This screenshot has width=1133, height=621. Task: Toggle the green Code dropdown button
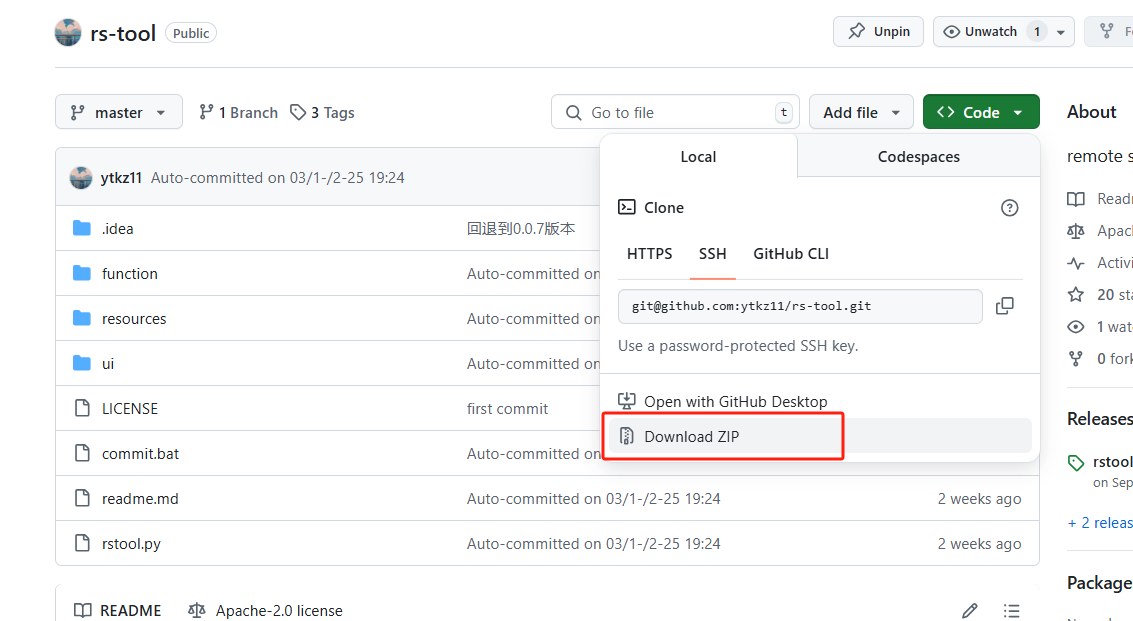981,112
